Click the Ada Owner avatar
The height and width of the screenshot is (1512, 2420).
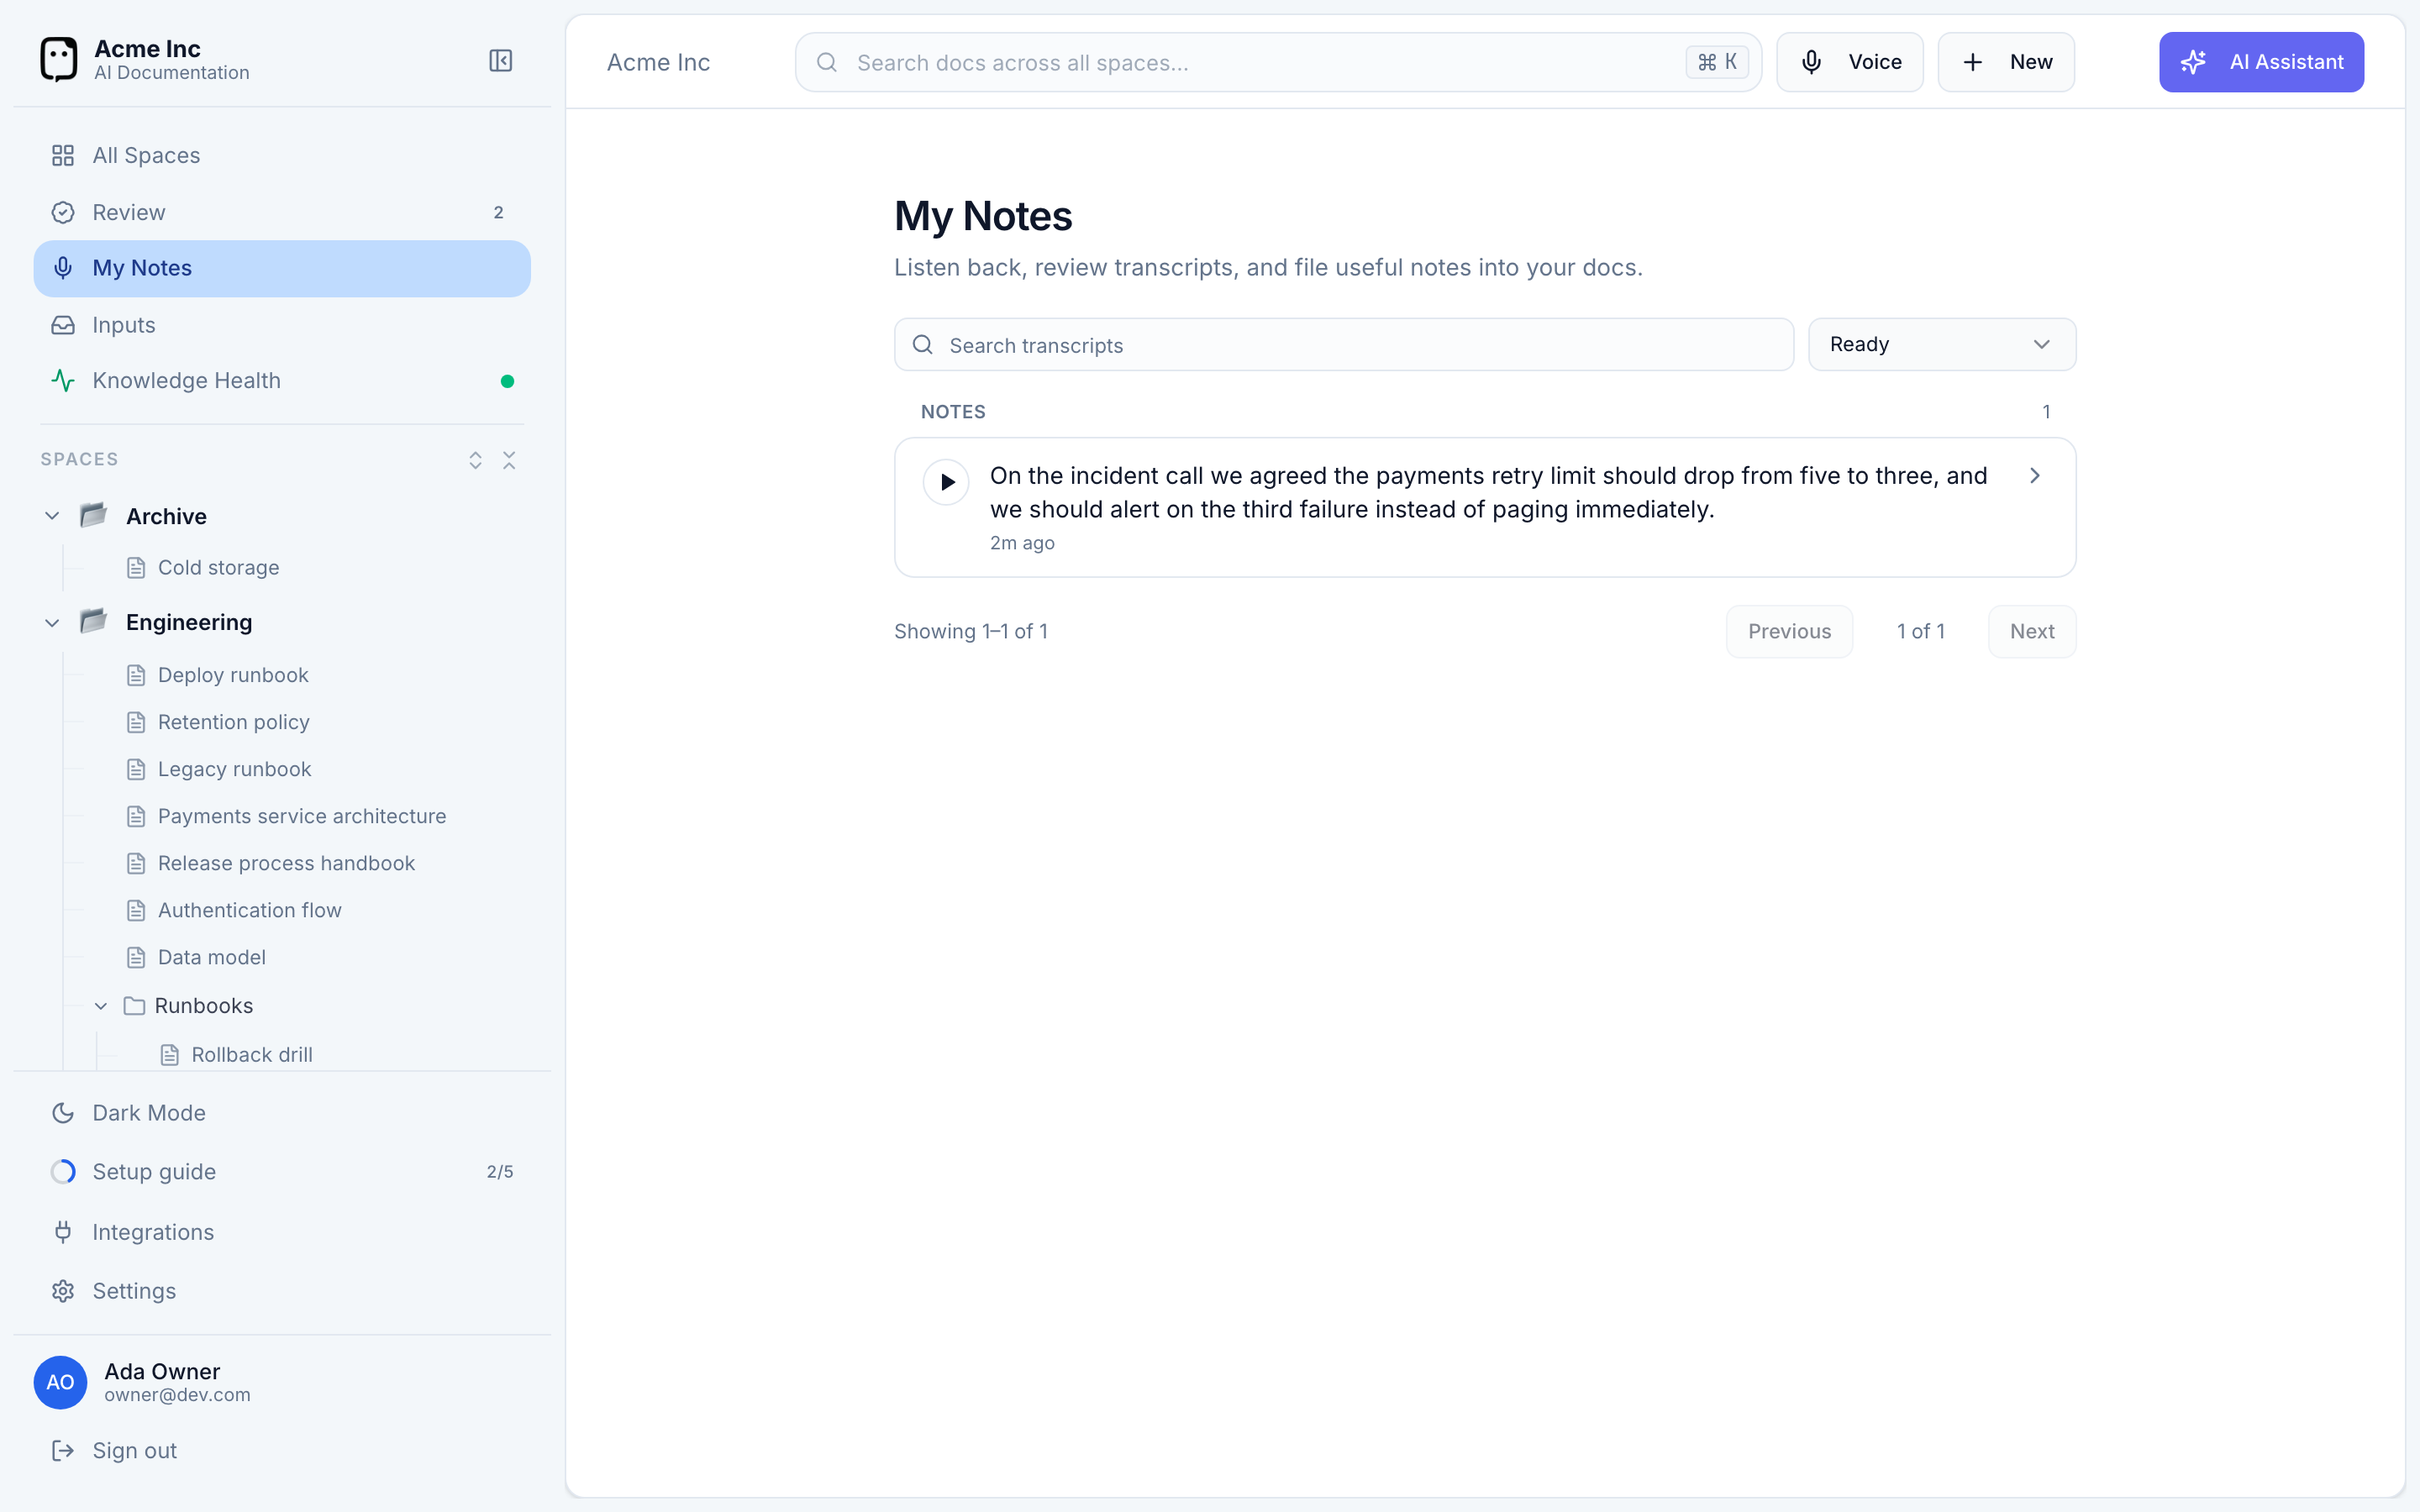(60, 1382)
